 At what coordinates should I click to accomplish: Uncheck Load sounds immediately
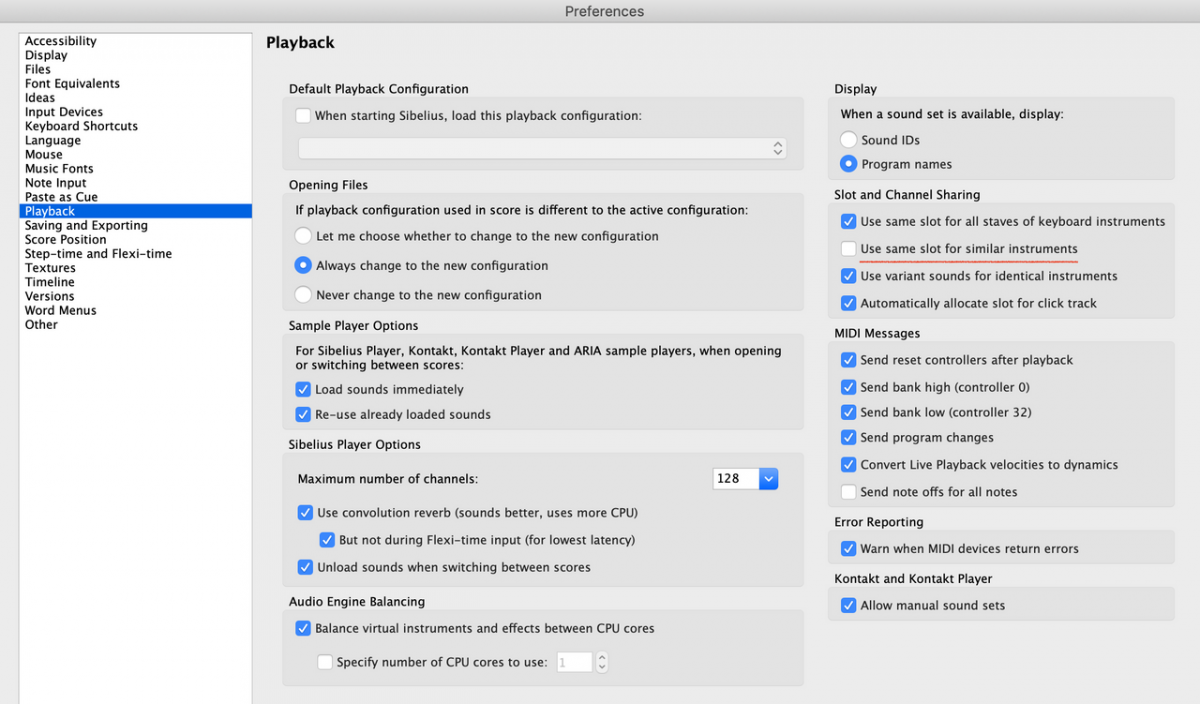click(303, 390)
